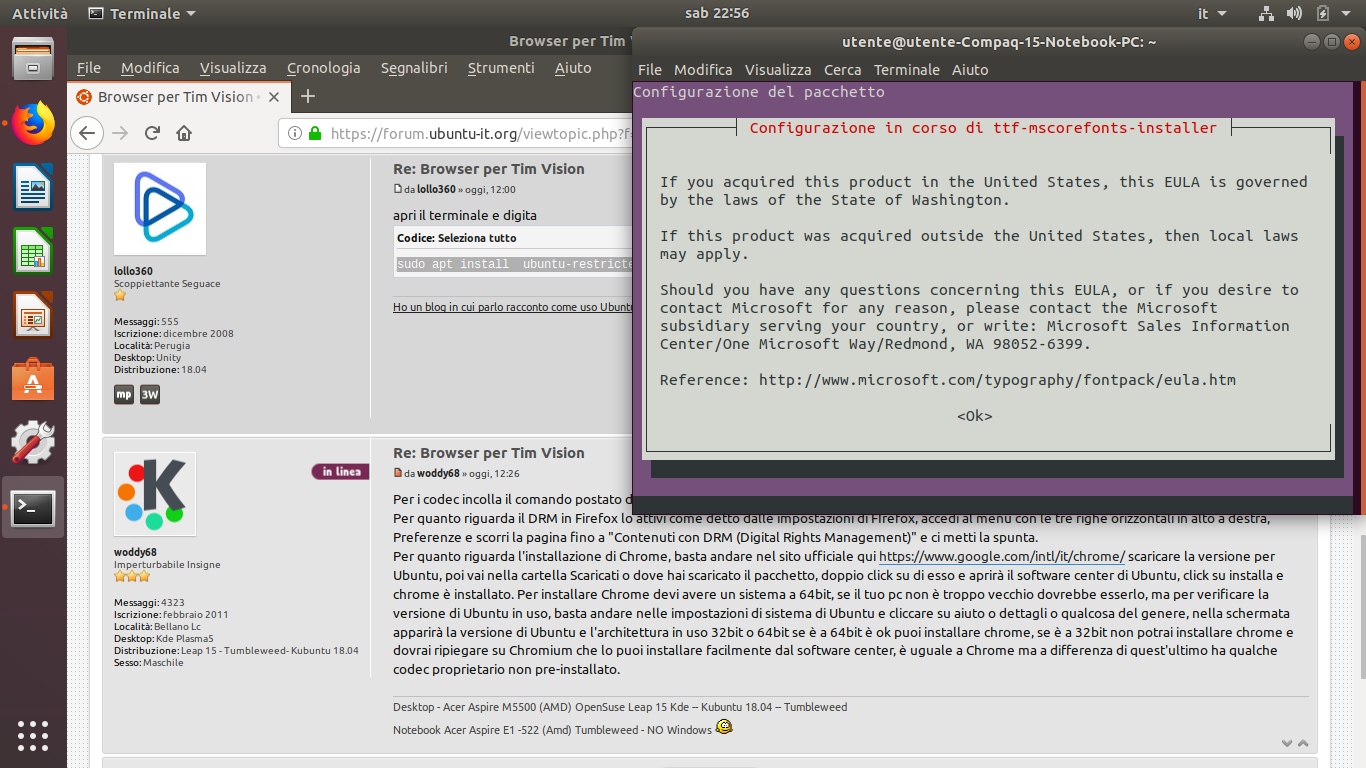Open LibreOffice Writer from the dock
The width and height of the screenshot is (1366, 768).
tap(33, 187)
